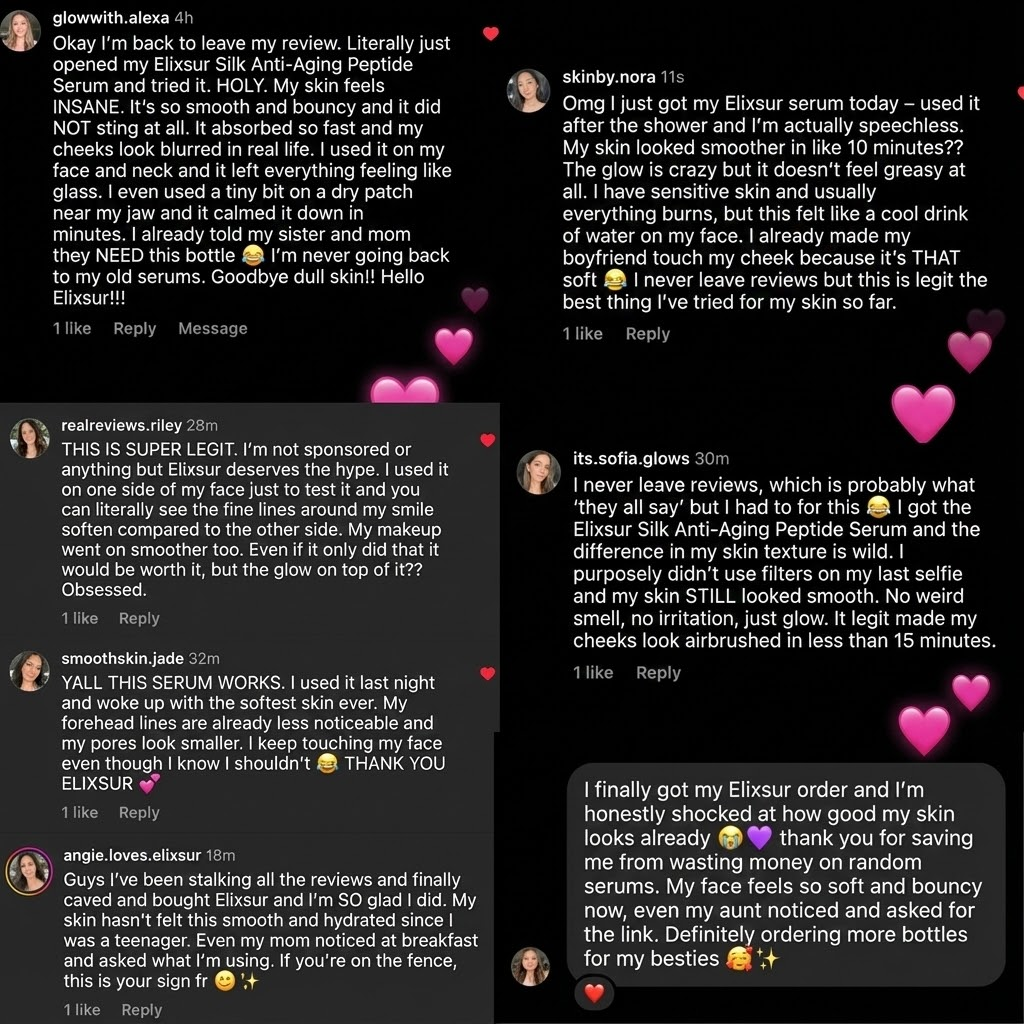Reply to glowwith.alexa's comment
Image resolution: width=1024 pixels, height=1024 pixels.
(134, 328)
